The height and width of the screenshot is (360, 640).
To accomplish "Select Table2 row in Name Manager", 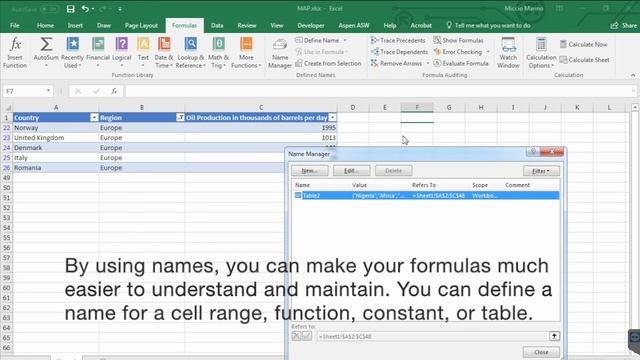I will (426, 196).
